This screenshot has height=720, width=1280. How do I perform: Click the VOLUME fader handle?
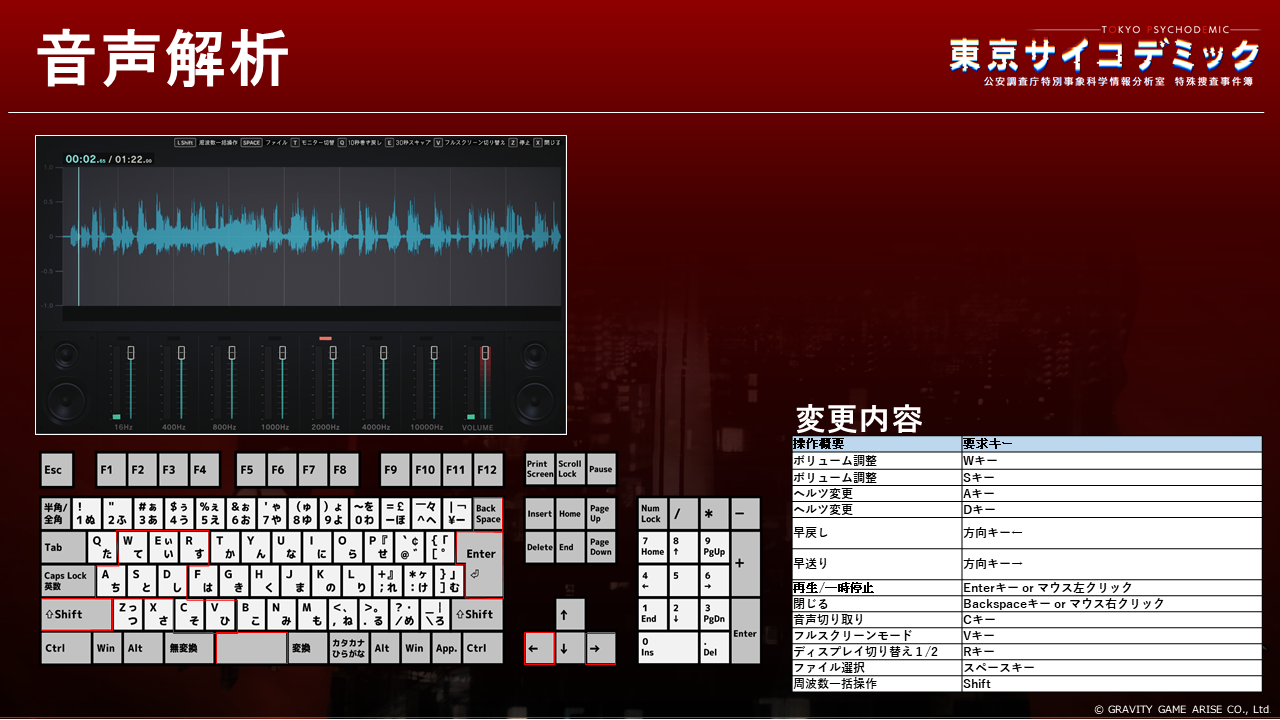click(x=485, y=352)
